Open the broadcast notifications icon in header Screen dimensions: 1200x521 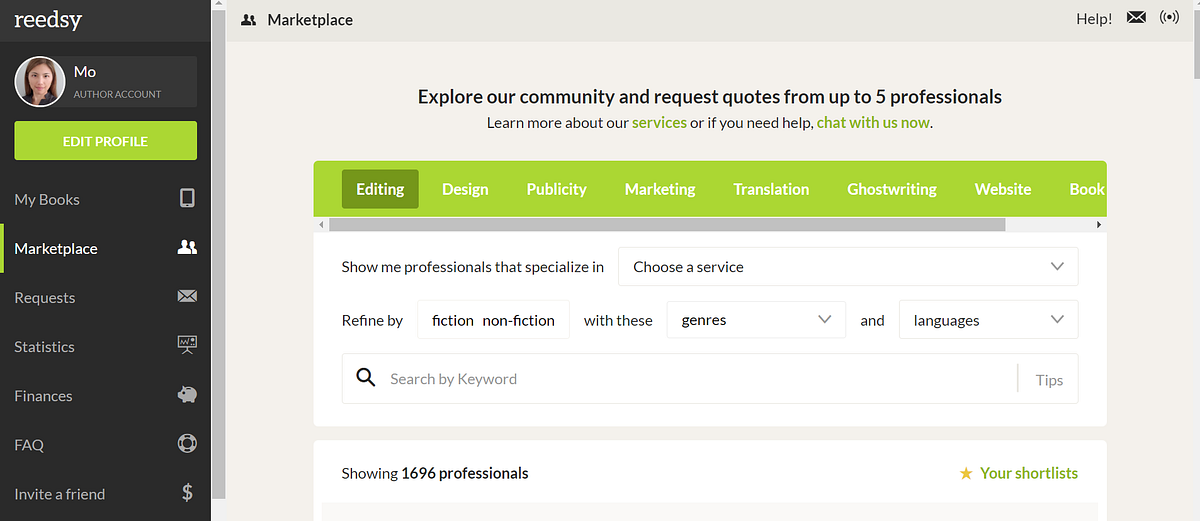[1169, 17]
